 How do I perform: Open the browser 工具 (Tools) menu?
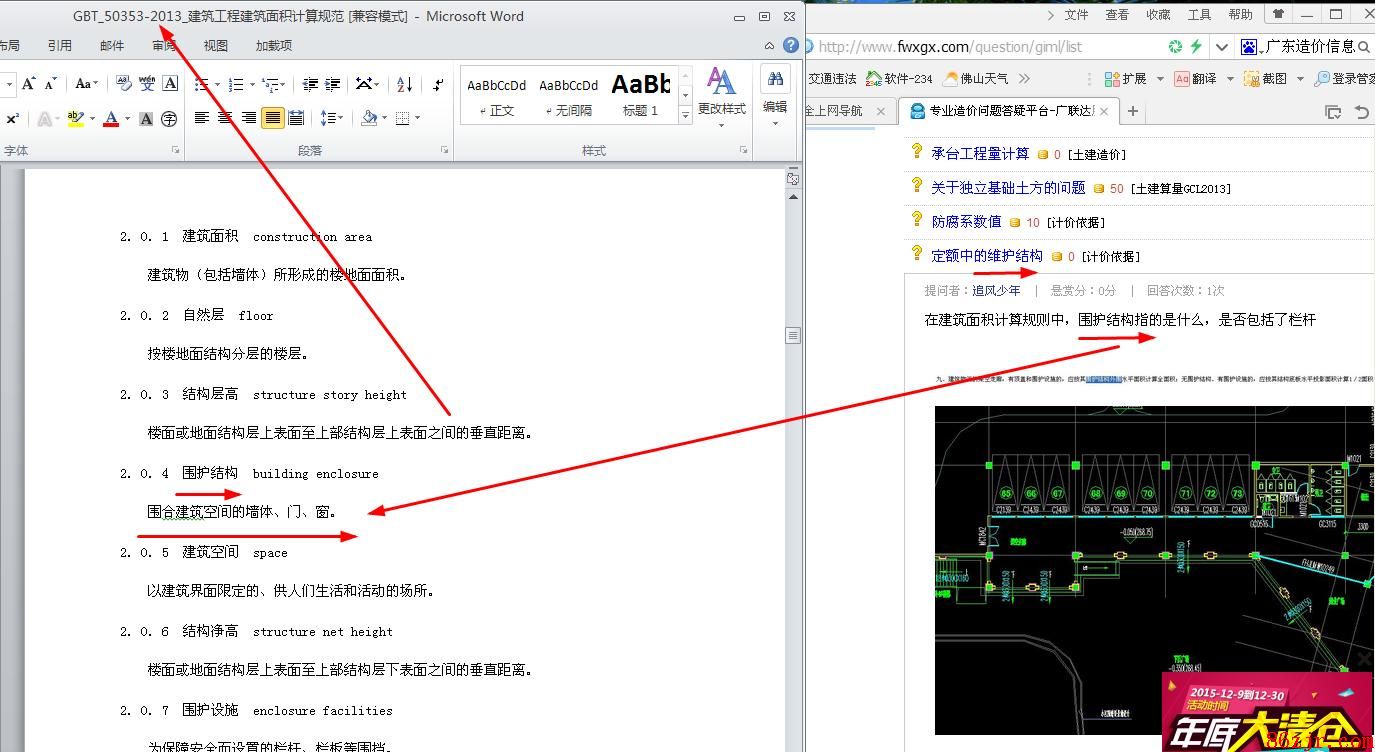click(1199, 15)
